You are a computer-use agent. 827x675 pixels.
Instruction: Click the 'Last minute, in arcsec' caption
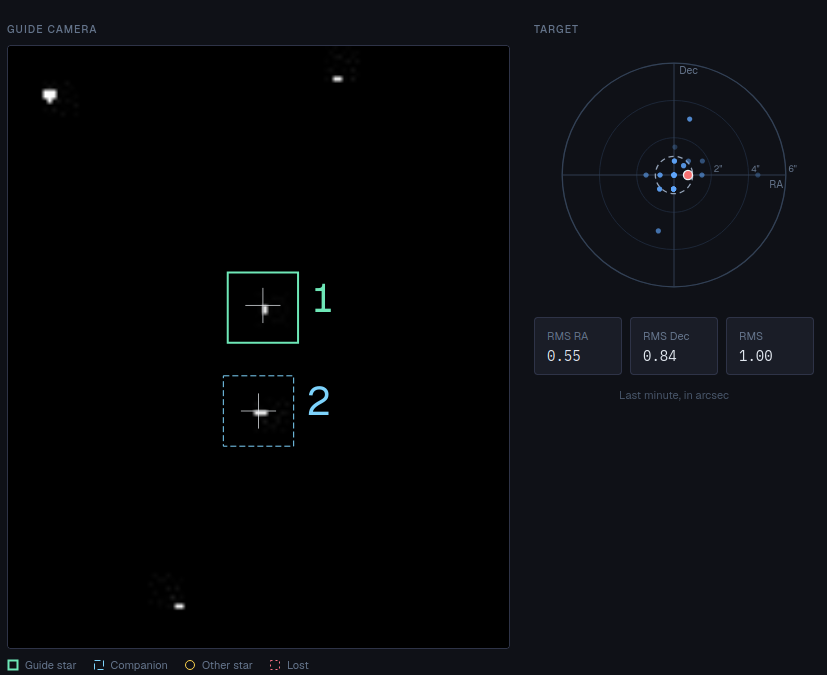[674, 395]
